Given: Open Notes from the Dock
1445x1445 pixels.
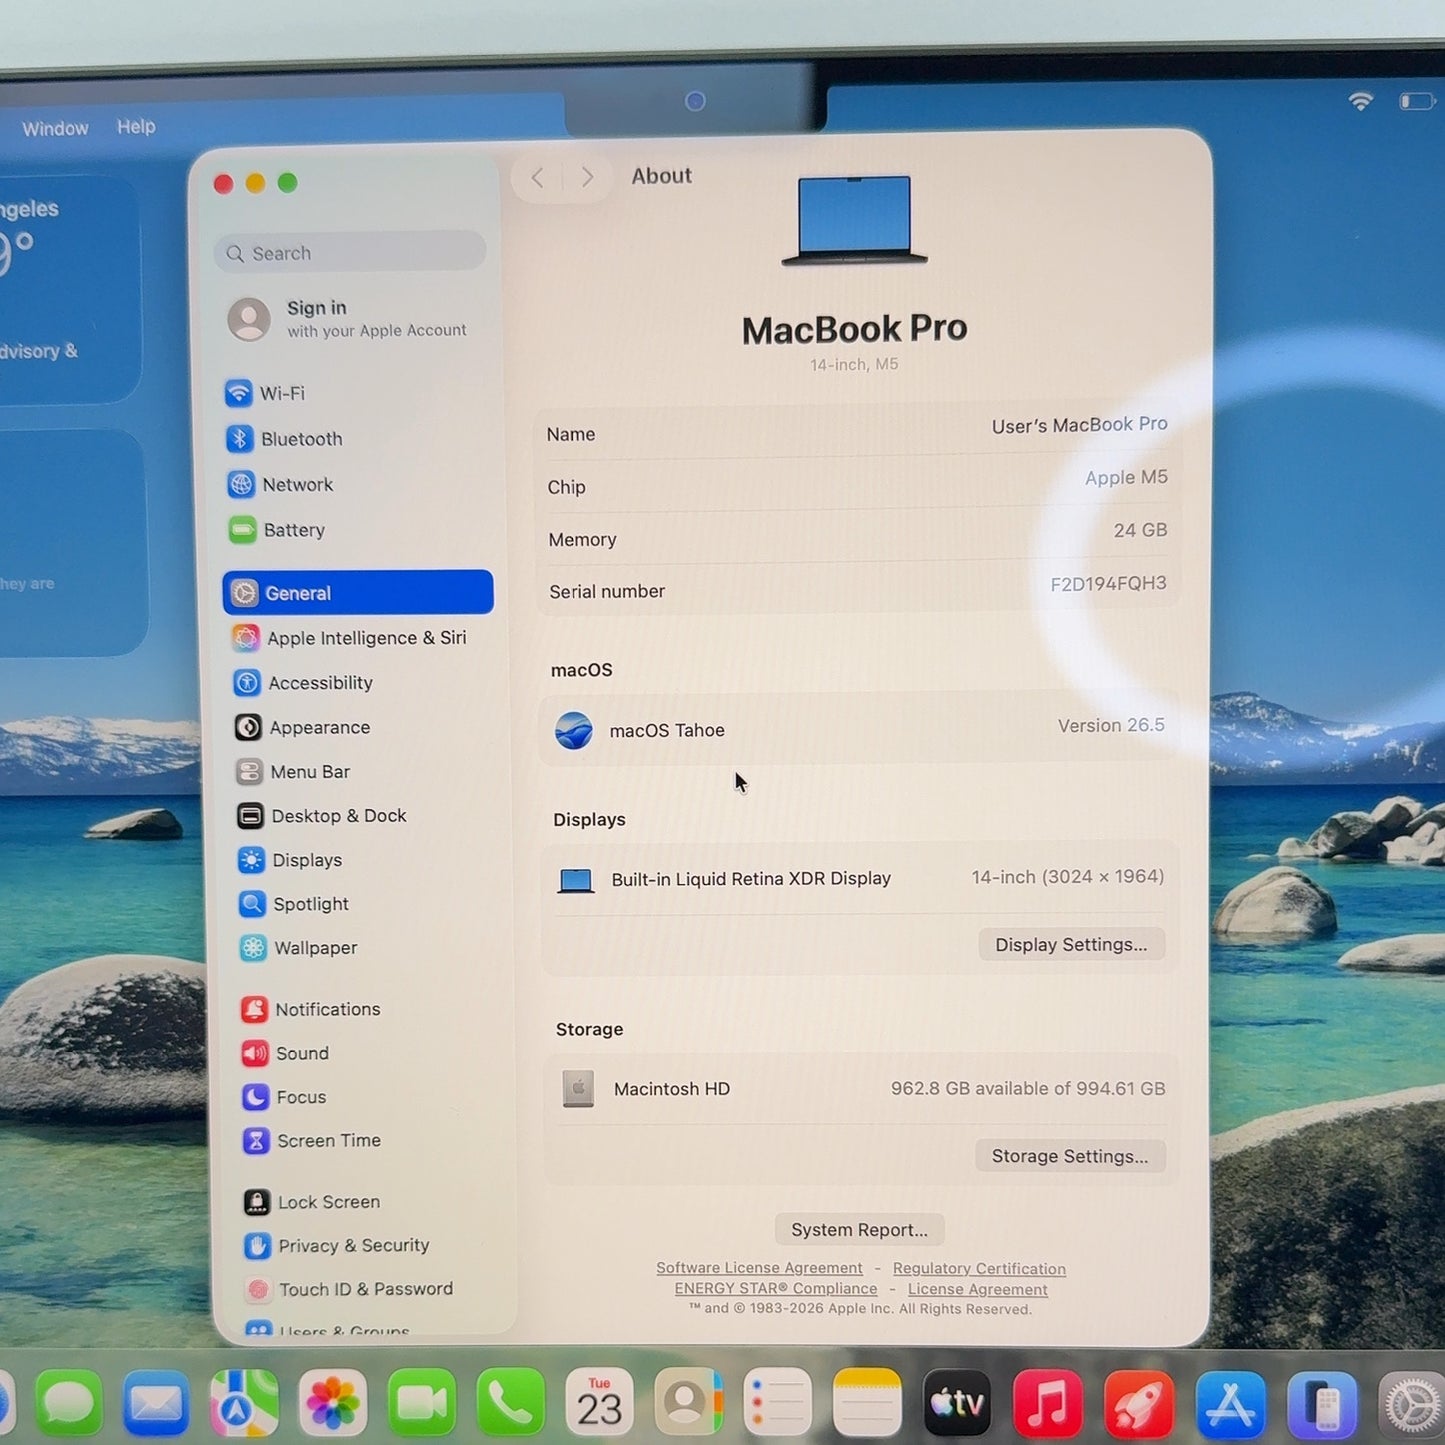Looking at the screenshot, I should coord(867,1403).
